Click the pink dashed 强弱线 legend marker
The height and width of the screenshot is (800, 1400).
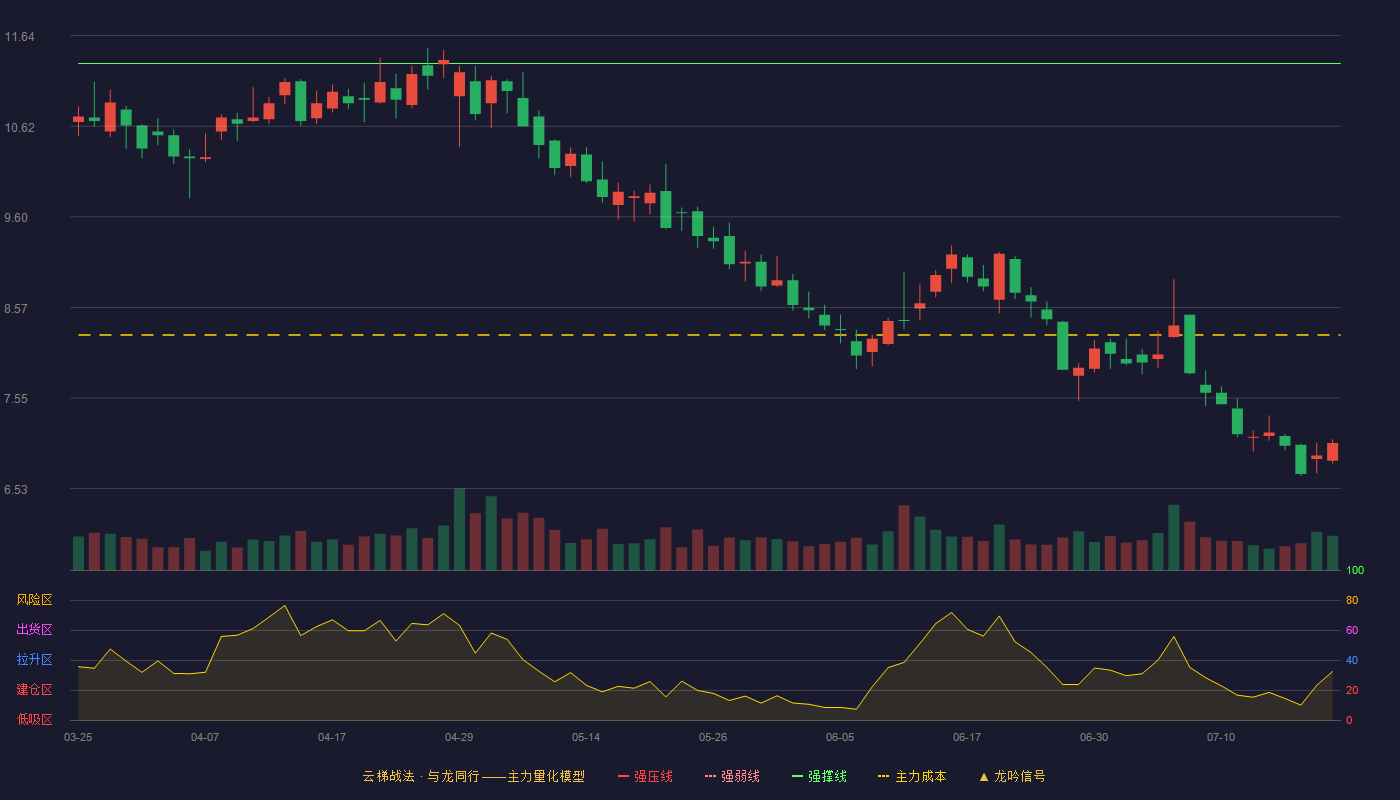(x=711, y=776)
